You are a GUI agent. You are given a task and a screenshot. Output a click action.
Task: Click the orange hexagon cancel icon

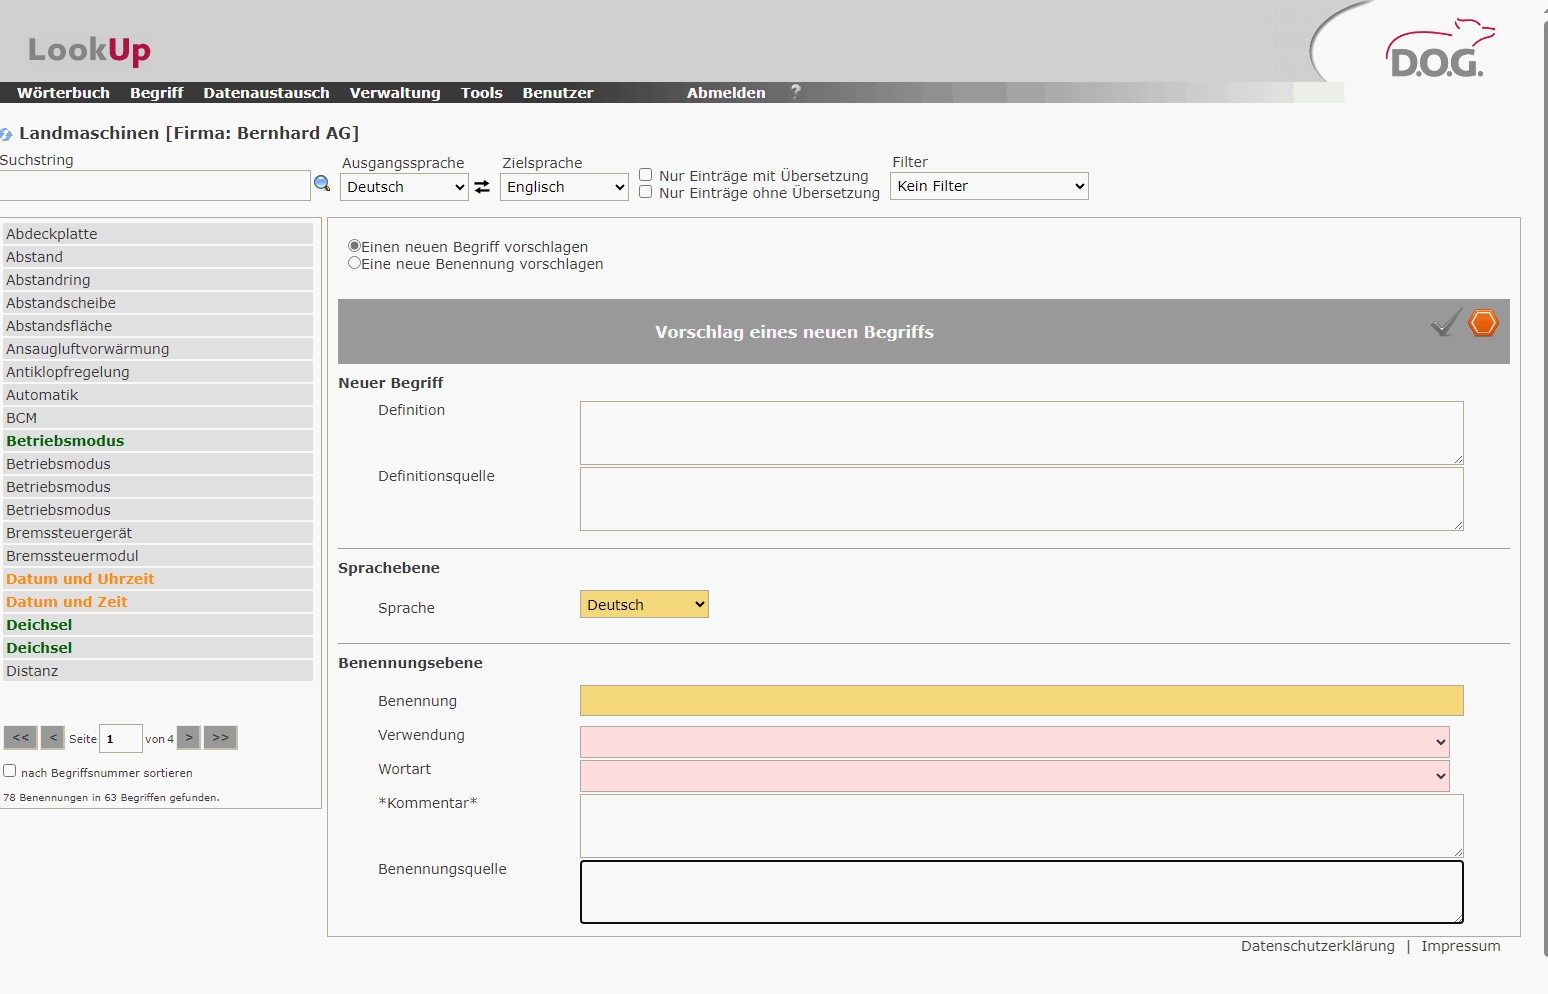(x=1483, y=323)
